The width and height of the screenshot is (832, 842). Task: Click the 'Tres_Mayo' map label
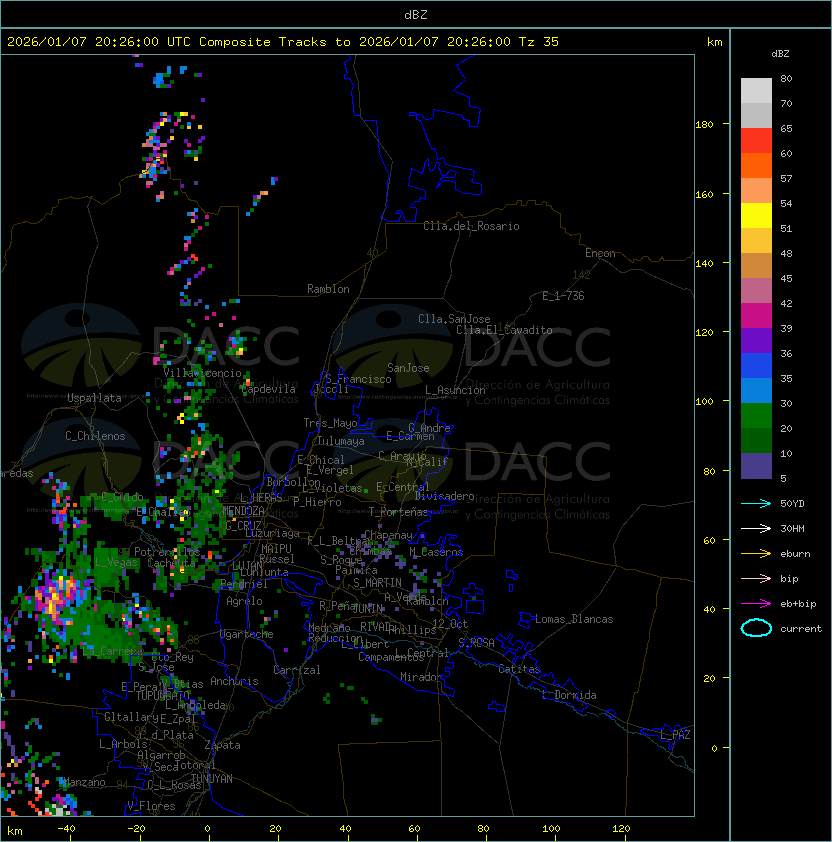tap(330, 423)
